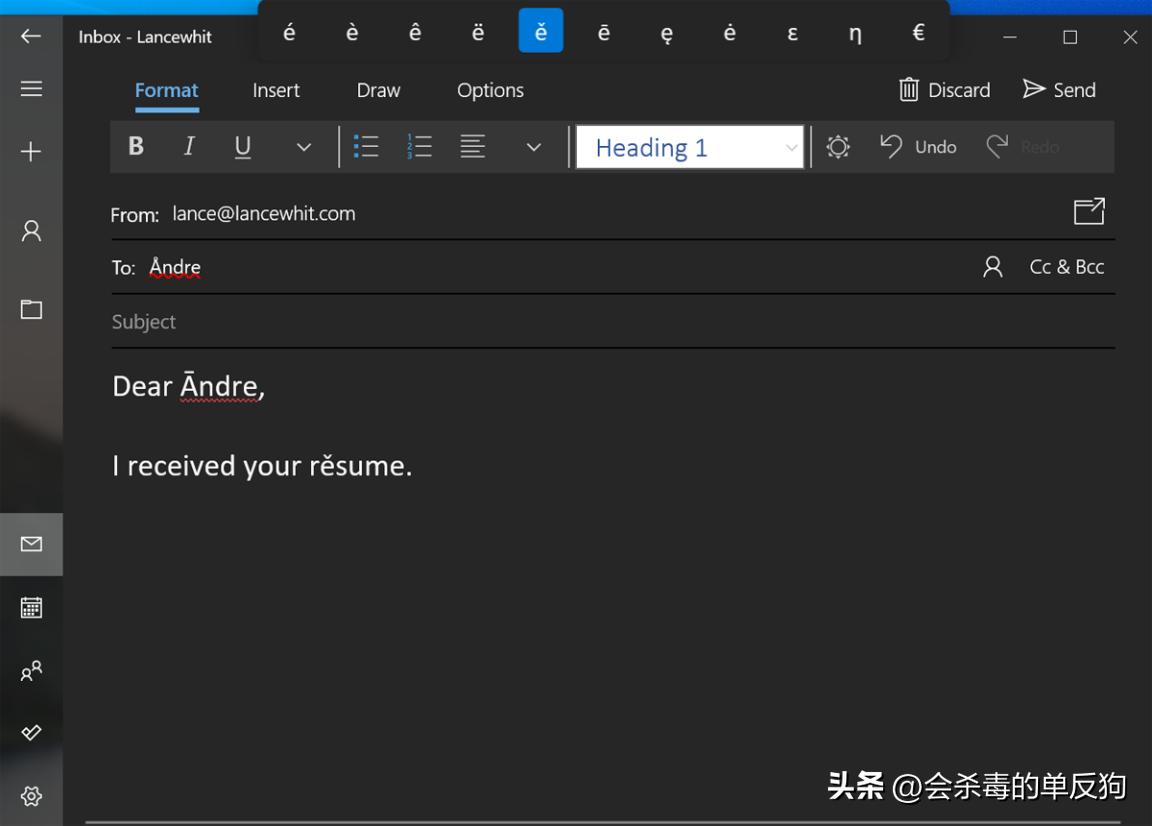1152x826 pixels.
Task: Open the People icon in sidebar
Action: pyautogui.click(x=31, y=671)
